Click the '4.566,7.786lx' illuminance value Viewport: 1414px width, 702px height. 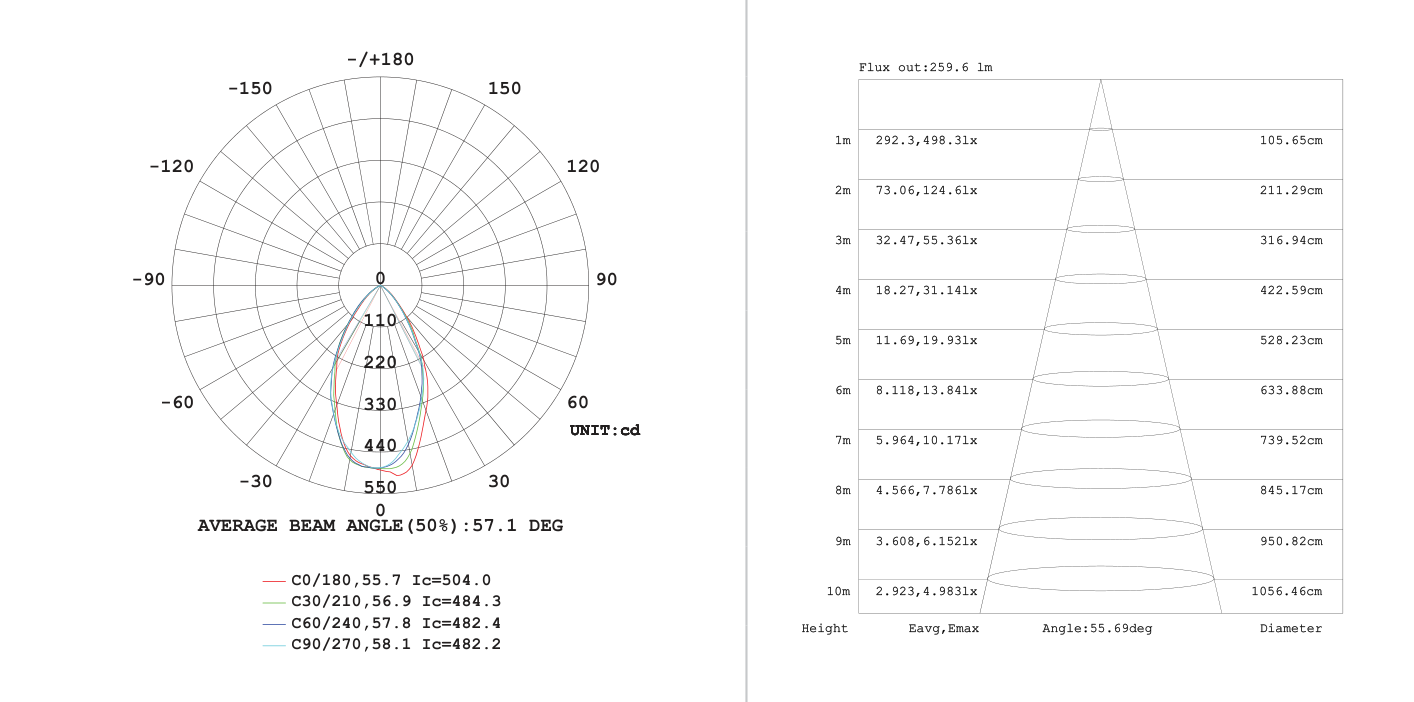pyautogui.click(x=927, y=491)
